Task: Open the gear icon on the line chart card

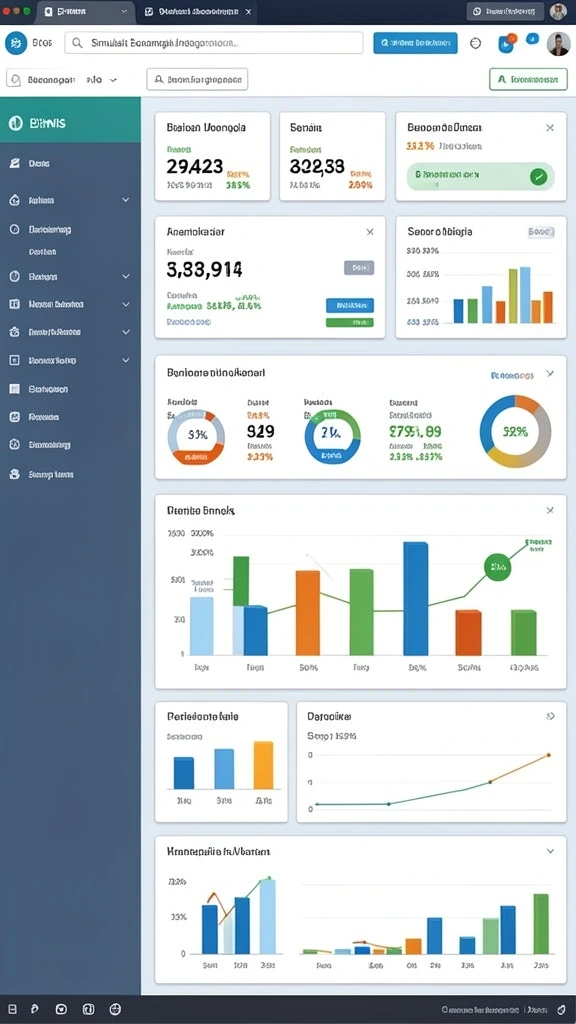Action: 551,716
